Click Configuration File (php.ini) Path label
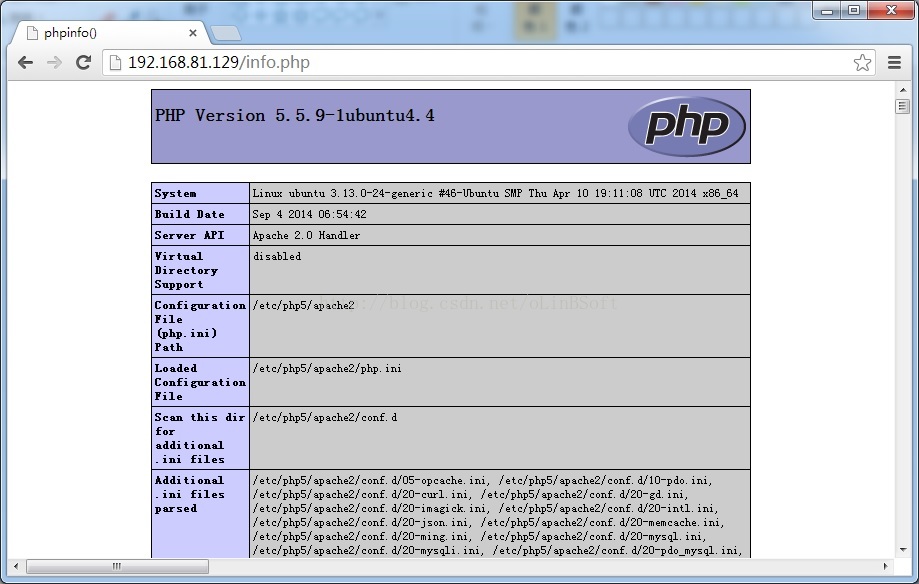Screen dimensions: 919x584 (200, 326)
